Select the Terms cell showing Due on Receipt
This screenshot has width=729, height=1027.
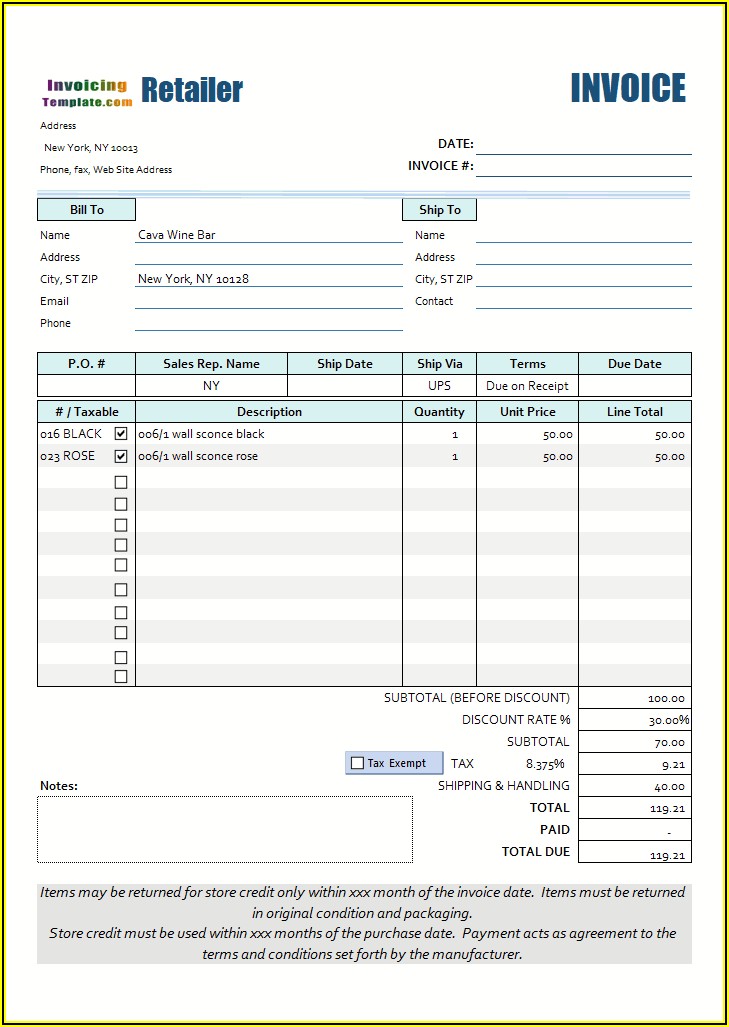point(527,386)
